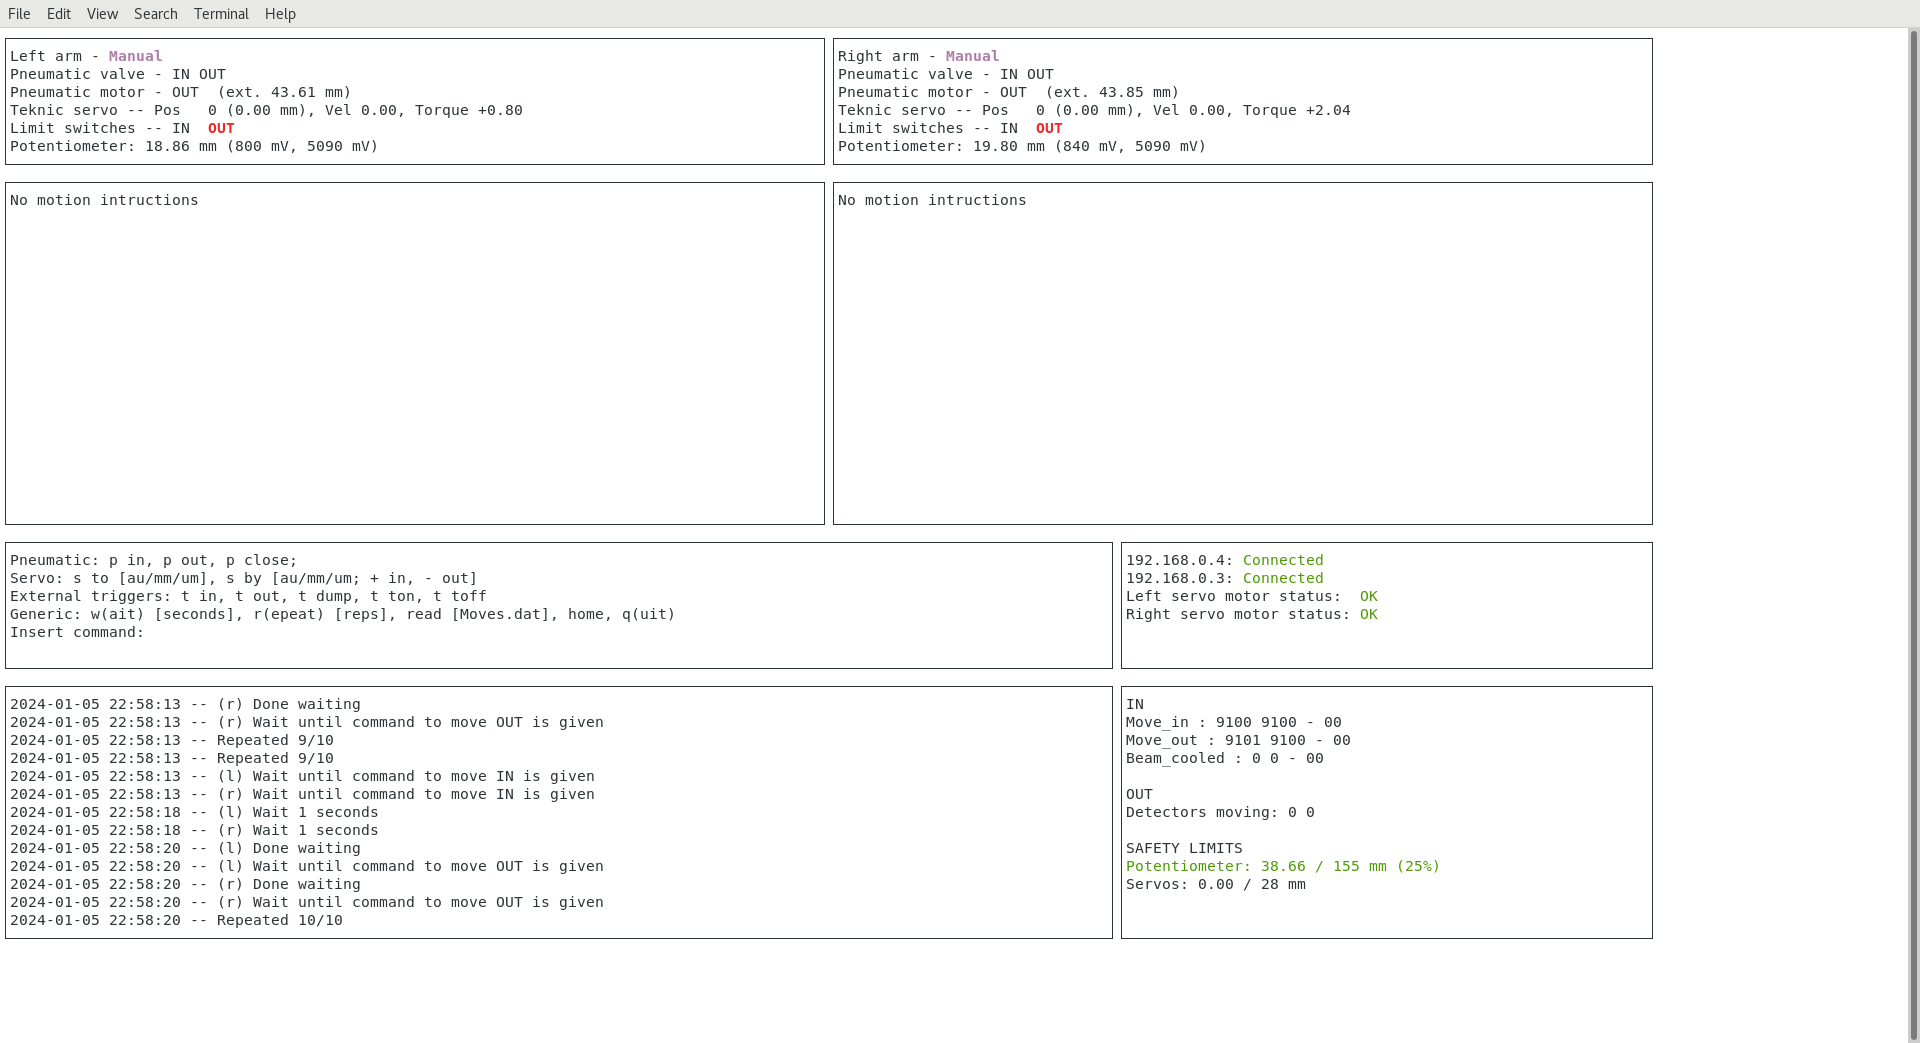1920x1043 pixels.
Task: Click the '(l) Wait 1 seconds' log entry
Action: pos(194,812)
